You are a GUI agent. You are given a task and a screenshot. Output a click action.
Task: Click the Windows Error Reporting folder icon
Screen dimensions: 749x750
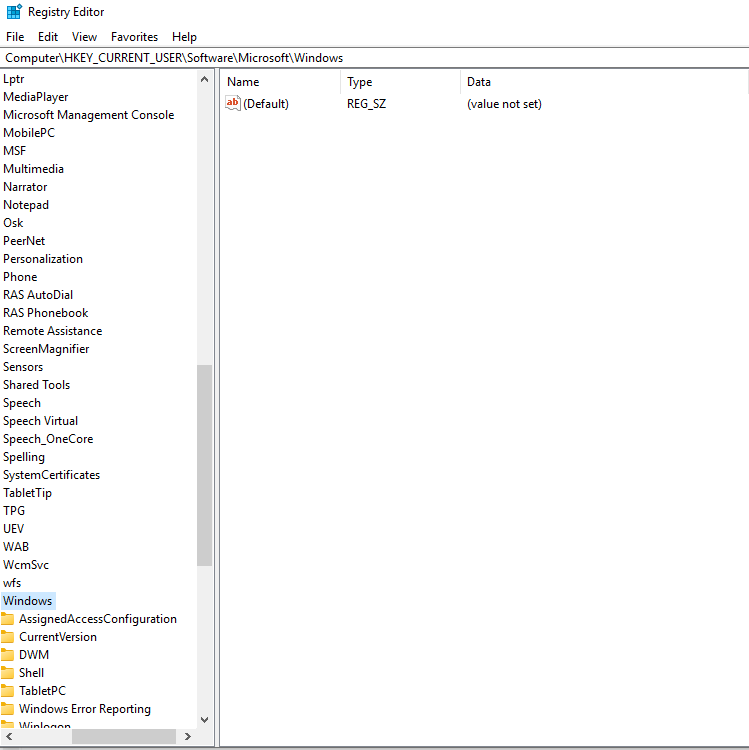pos(7,709)
